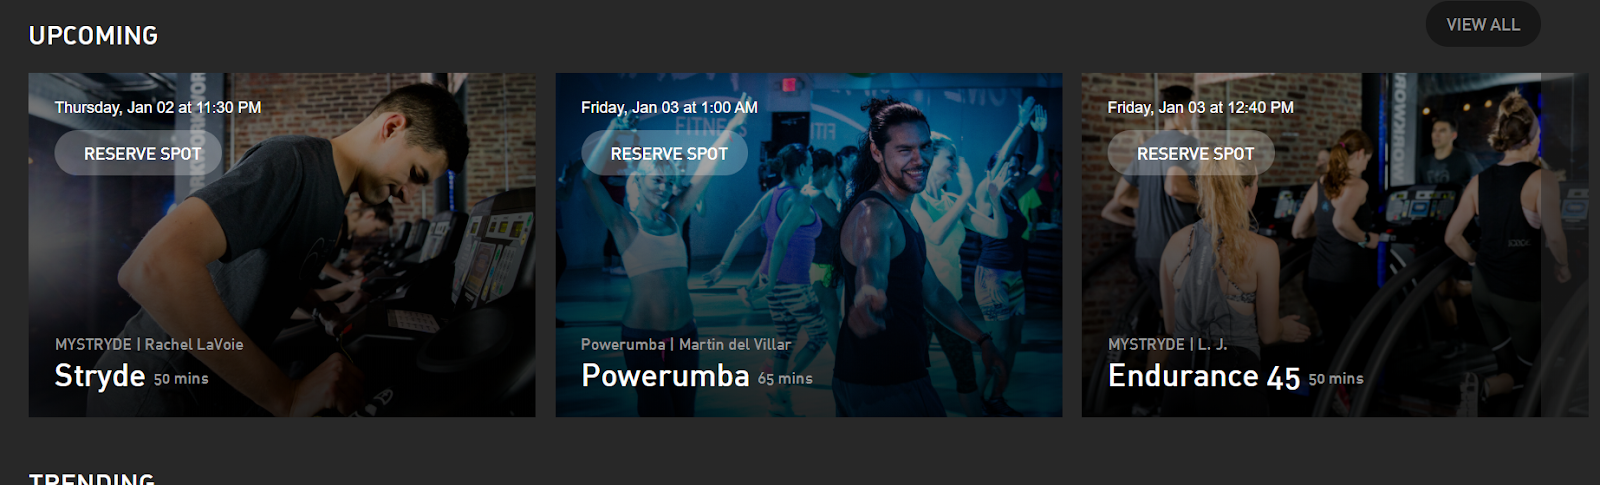The width and height of the screenshot is (1600, 485).
Task: Open the Powerumba class card image
Action: click(x=809, y=245)
